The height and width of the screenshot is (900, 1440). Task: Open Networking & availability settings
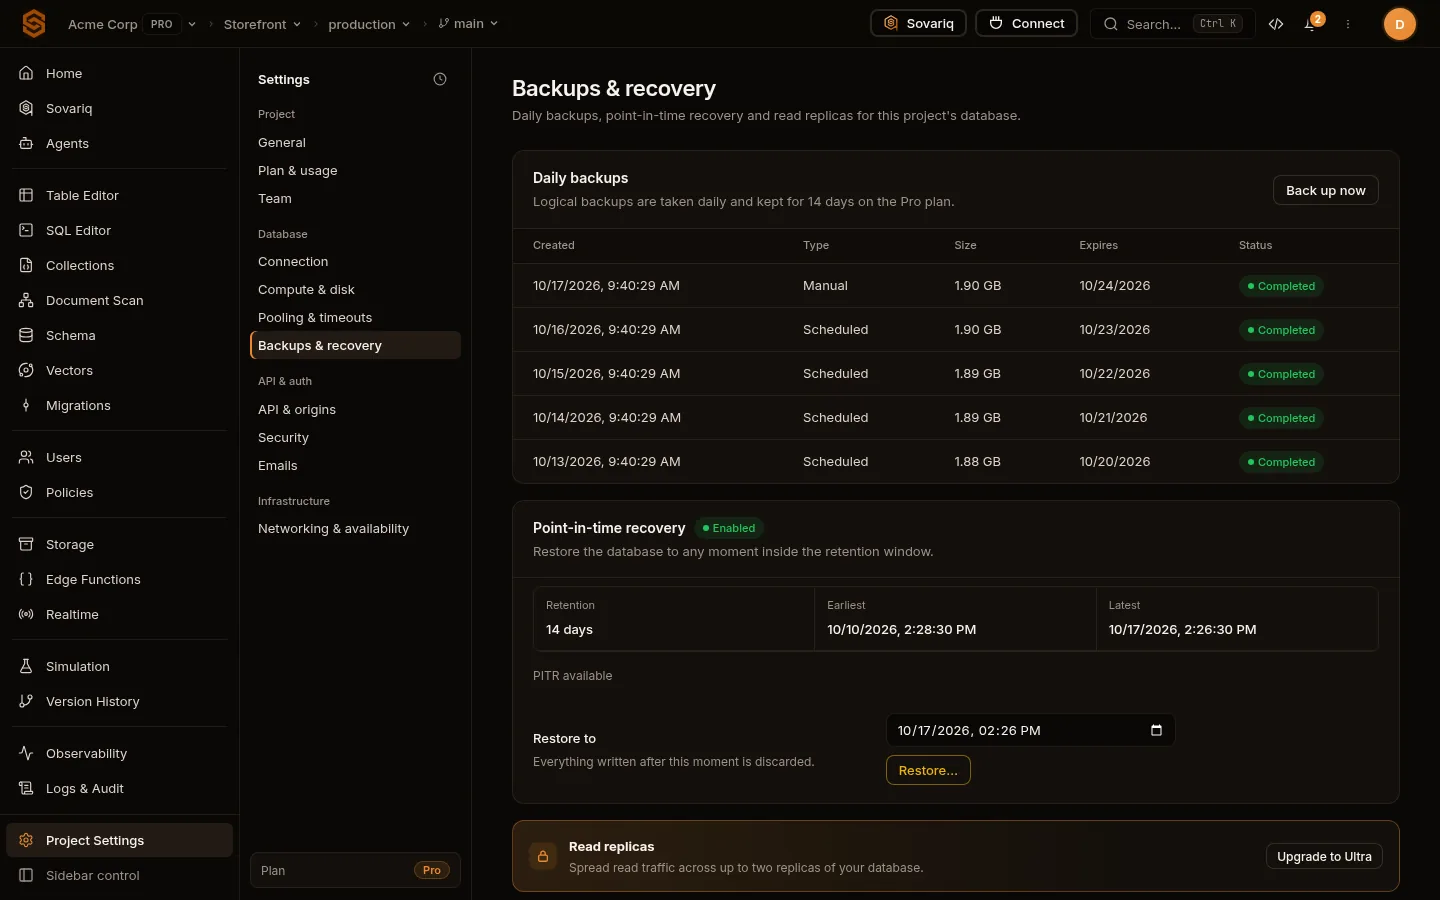(x=355, y=529)
